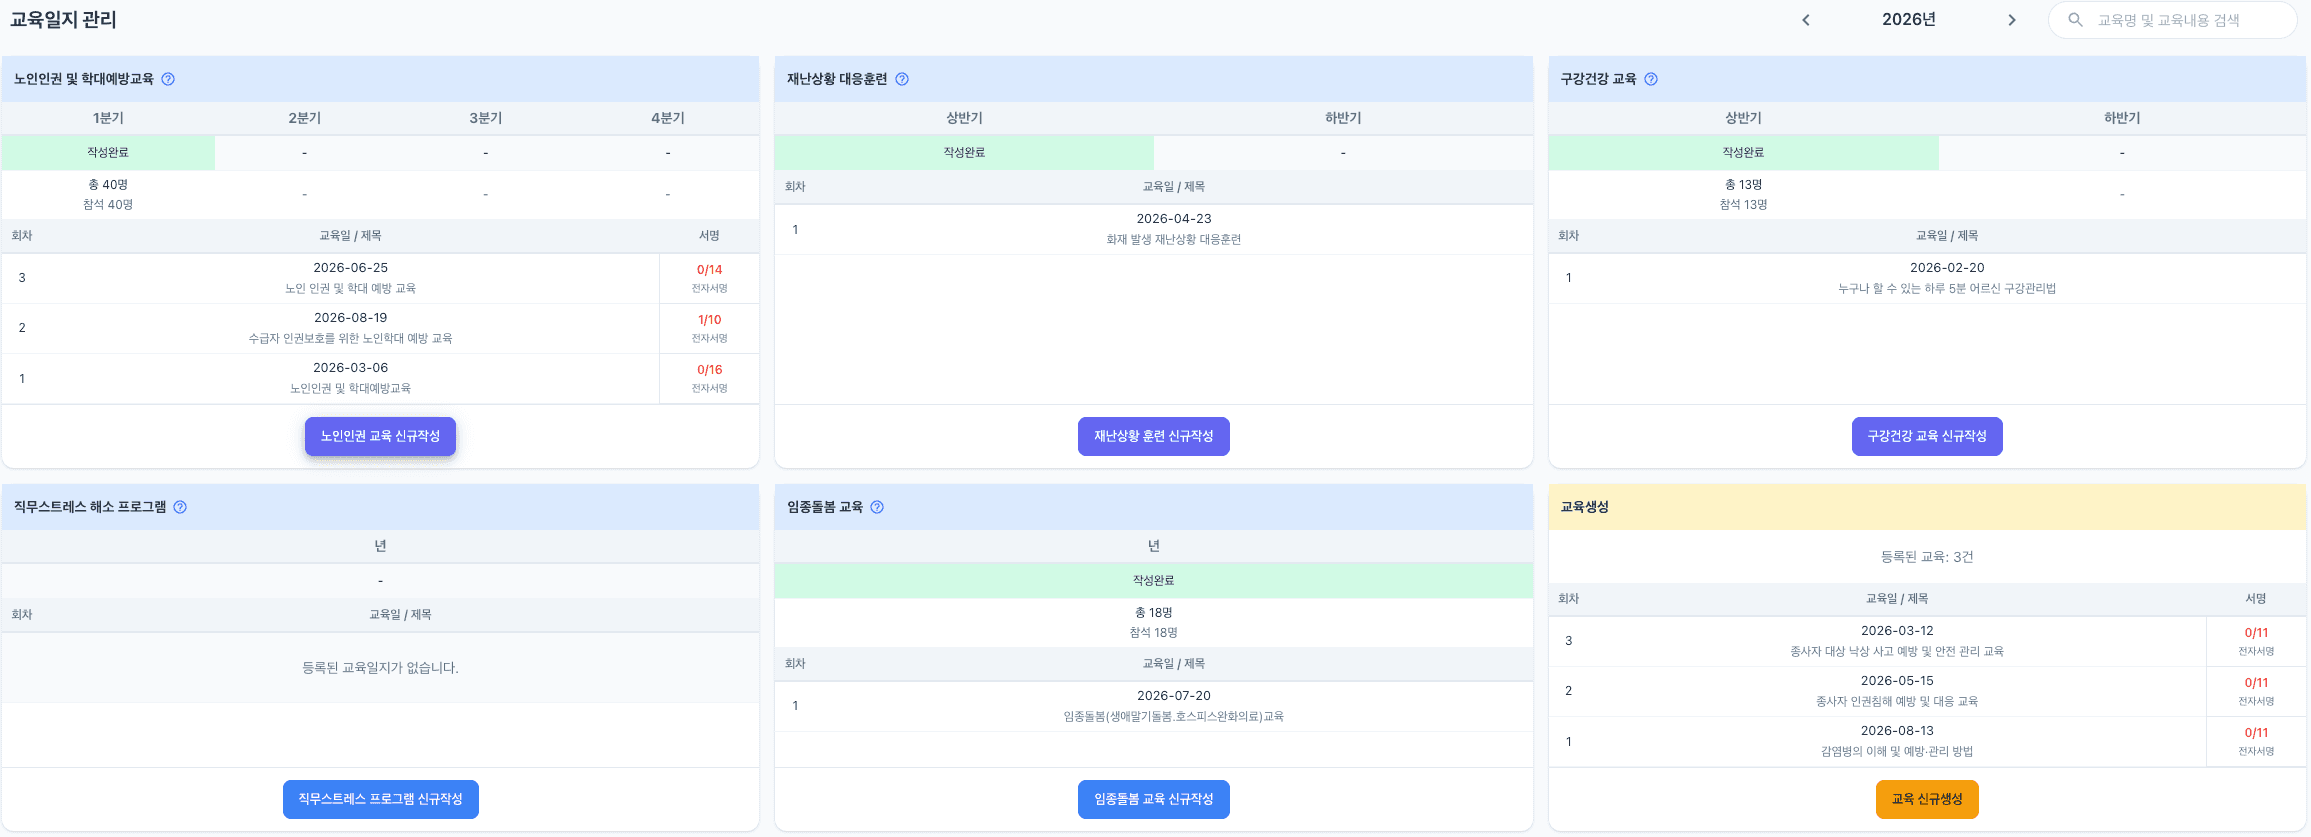Click the 2분기 column header
2311x837 pixels.
coord(305,118)
